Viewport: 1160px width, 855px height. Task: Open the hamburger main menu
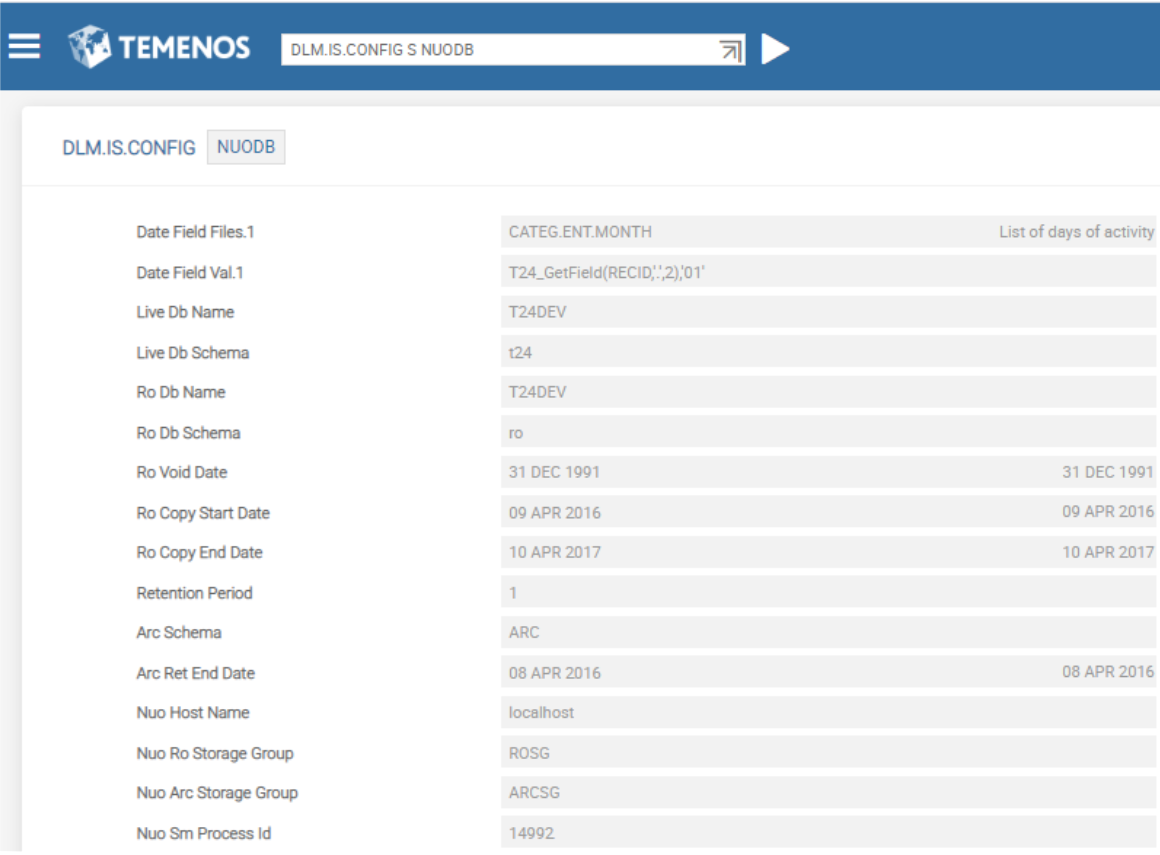(x=24, y=47)
